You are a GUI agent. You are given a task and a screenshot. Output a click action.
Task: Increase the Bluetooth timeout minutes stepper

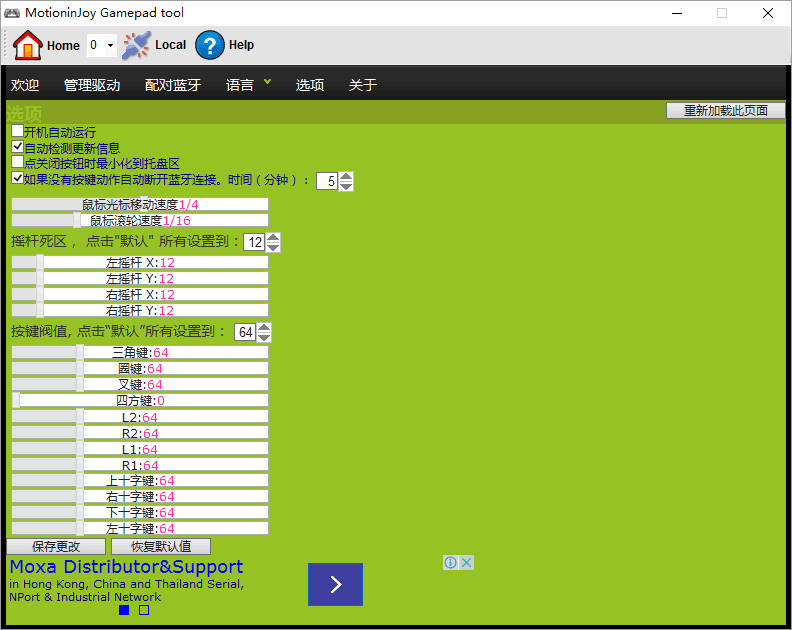(346, 177)
